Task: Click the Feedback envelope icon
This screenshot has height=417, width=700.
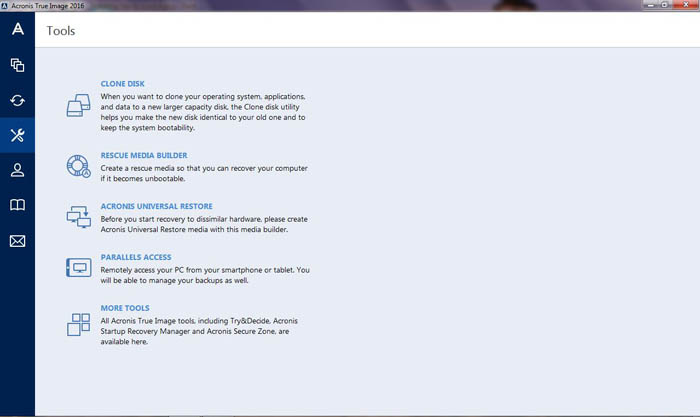Action: coord(17,241)
